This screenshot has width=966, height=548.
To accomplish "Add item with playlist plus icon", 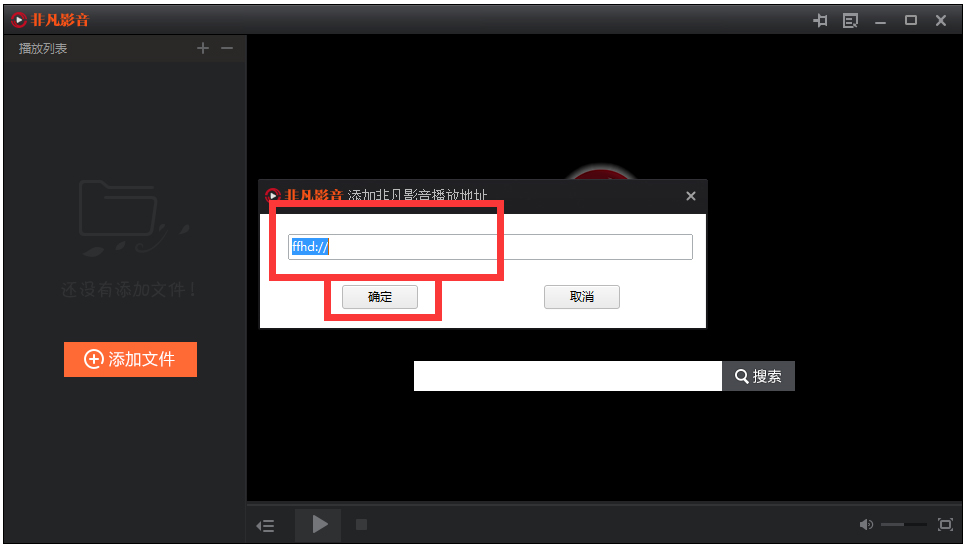I will pos(203,48).
